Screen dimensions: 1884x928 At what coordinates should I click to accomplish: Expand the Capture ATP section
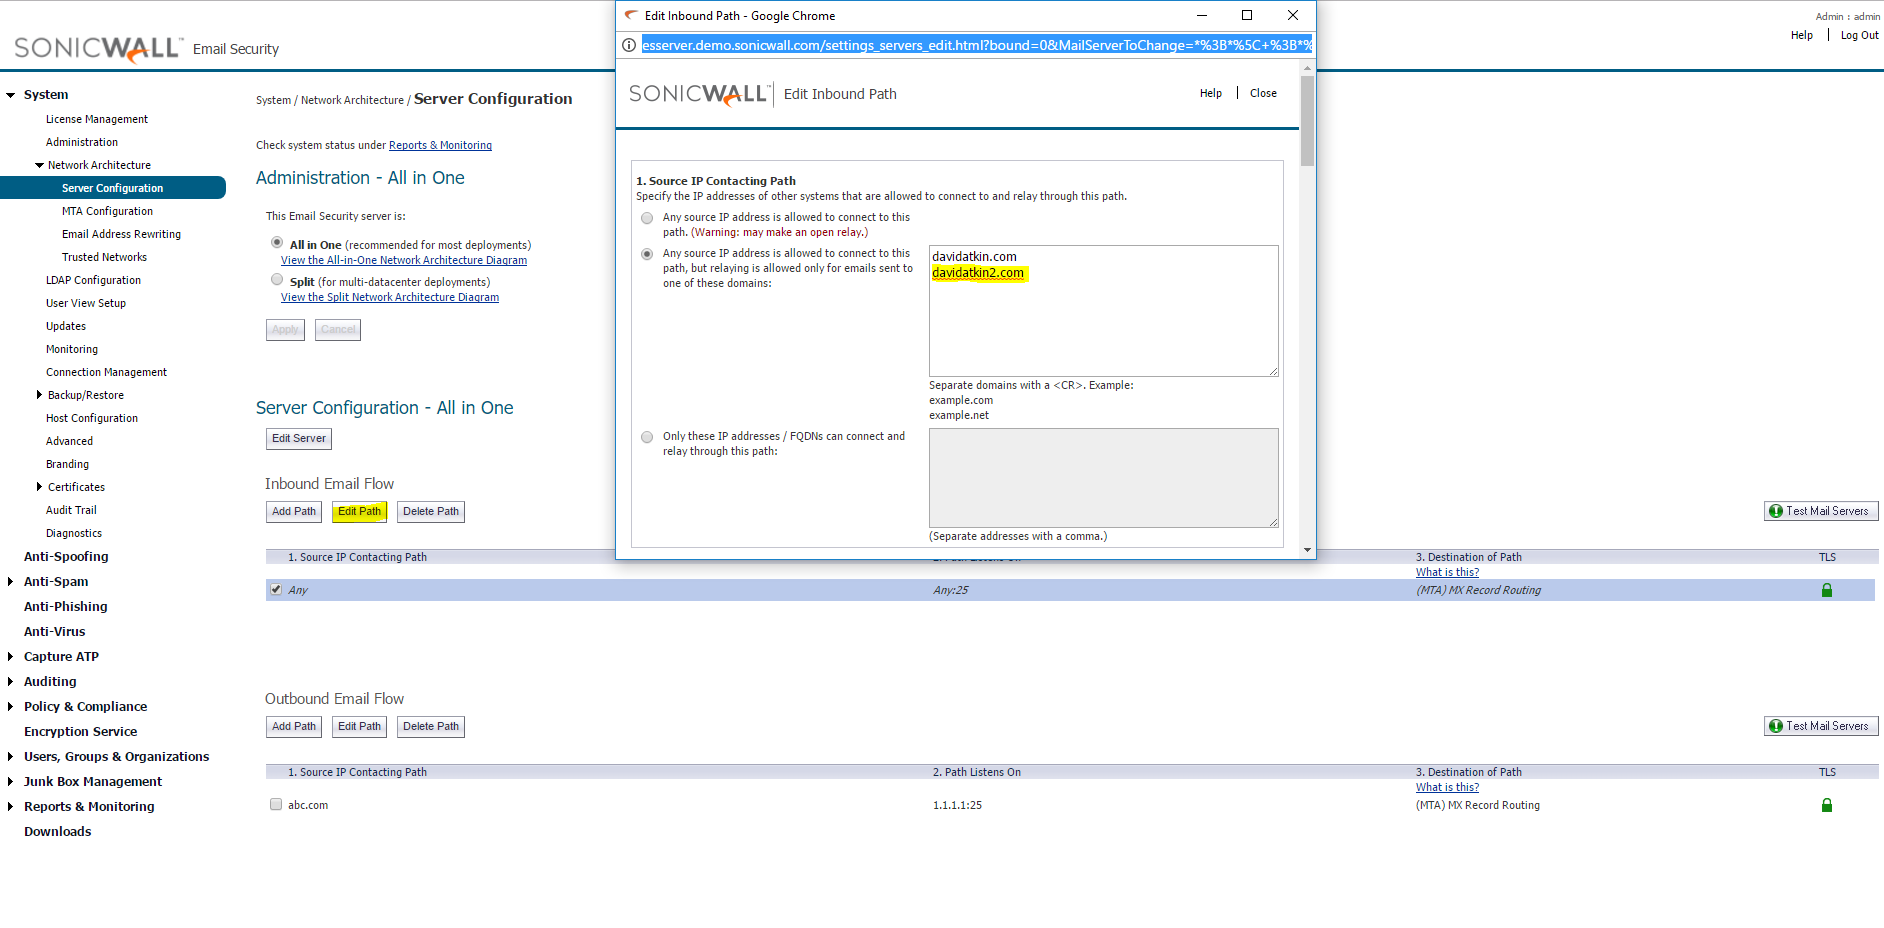click(x=11, y=657)
